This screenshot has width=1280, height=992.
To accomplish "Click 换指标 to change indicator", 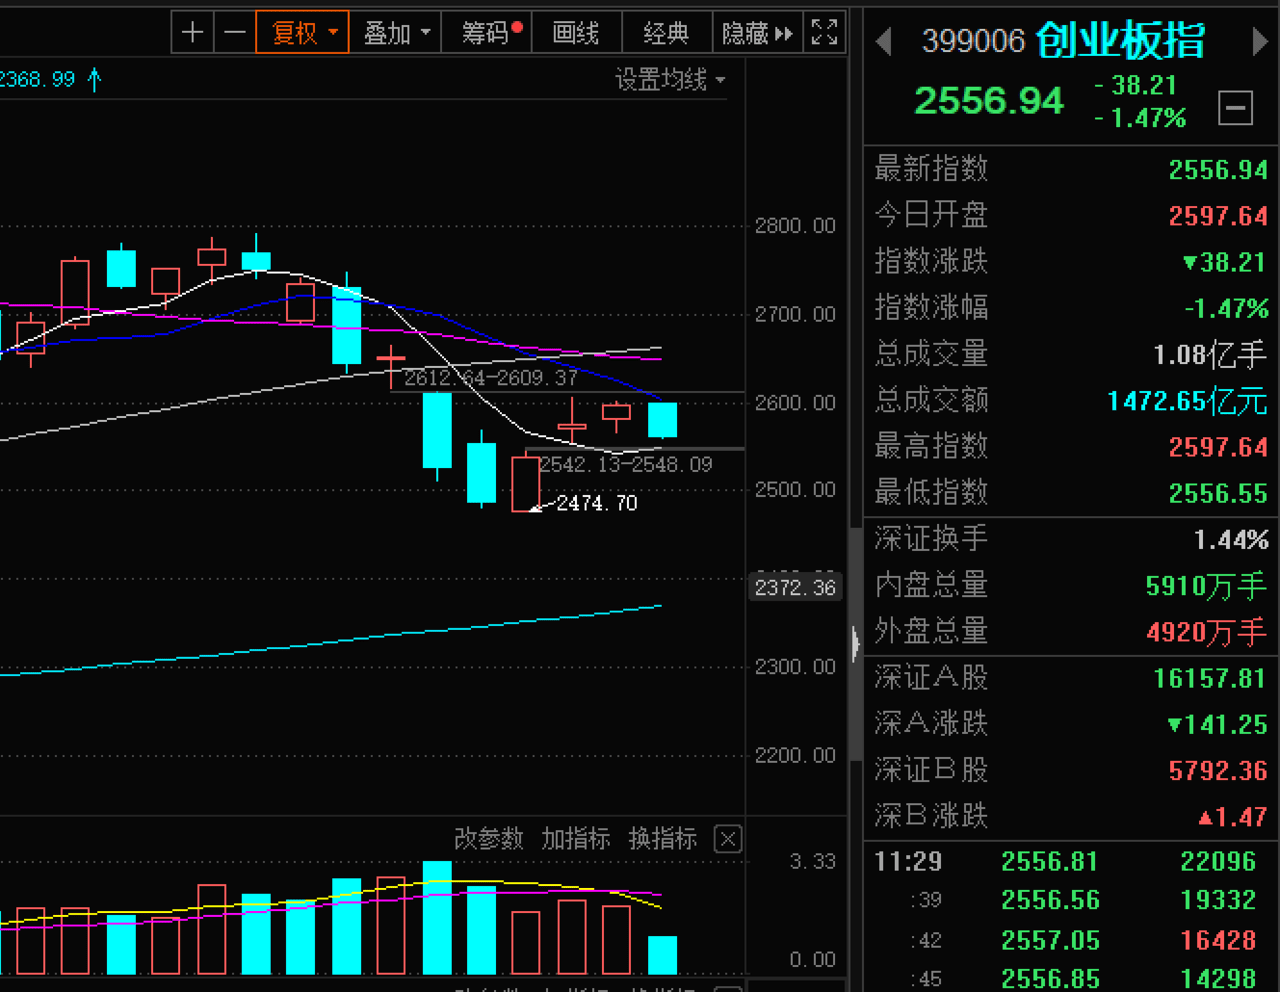I will 663,839.
